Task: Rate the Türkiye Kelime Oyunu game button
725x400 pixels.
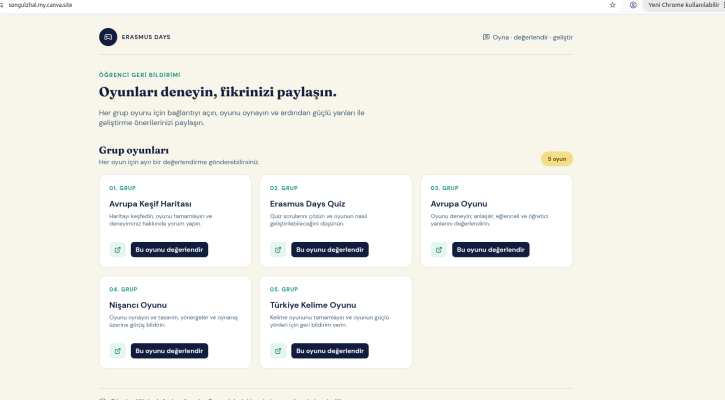Action: point(330,351)
